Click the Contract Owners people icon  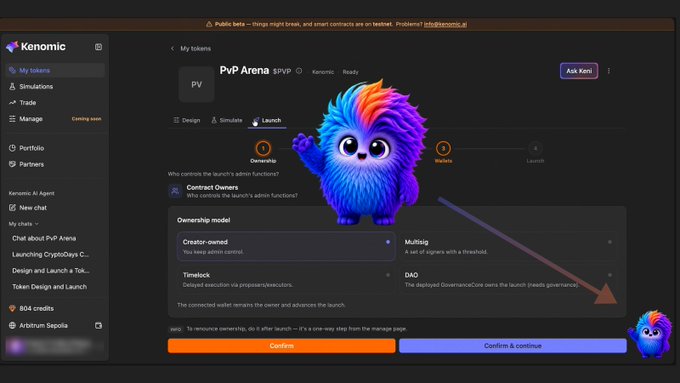pos(175,191)
